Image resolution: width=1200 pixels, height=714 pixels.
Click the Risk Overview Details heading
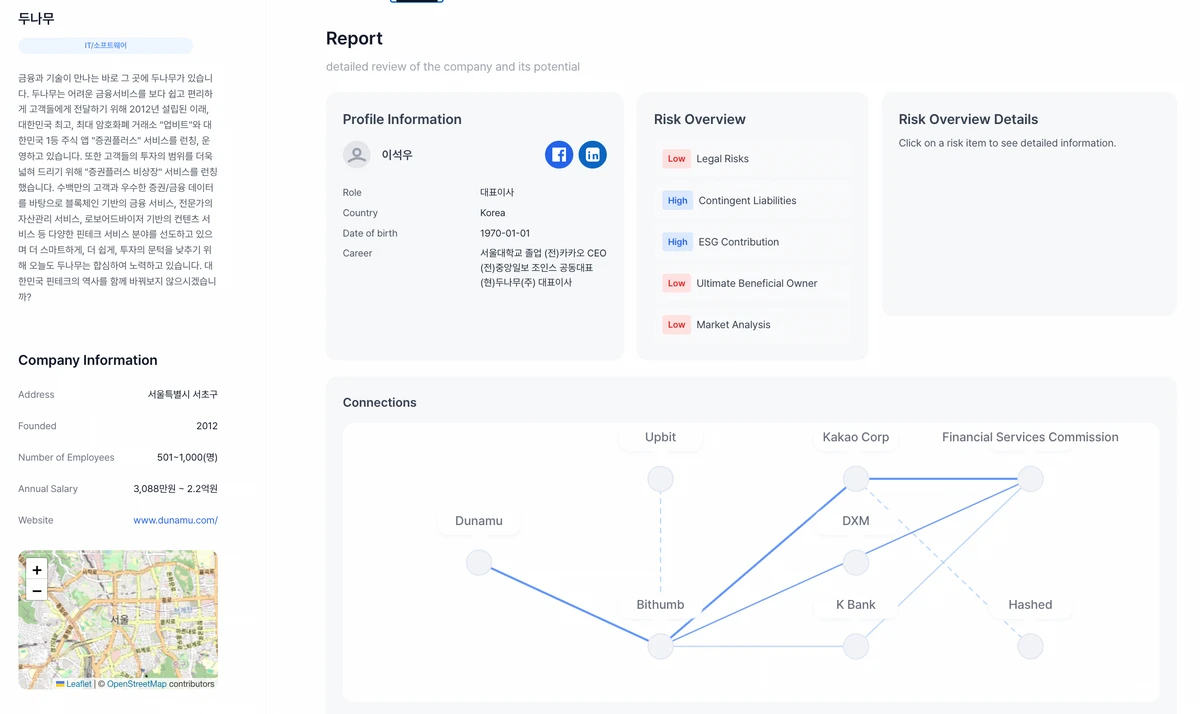(968, 119)
